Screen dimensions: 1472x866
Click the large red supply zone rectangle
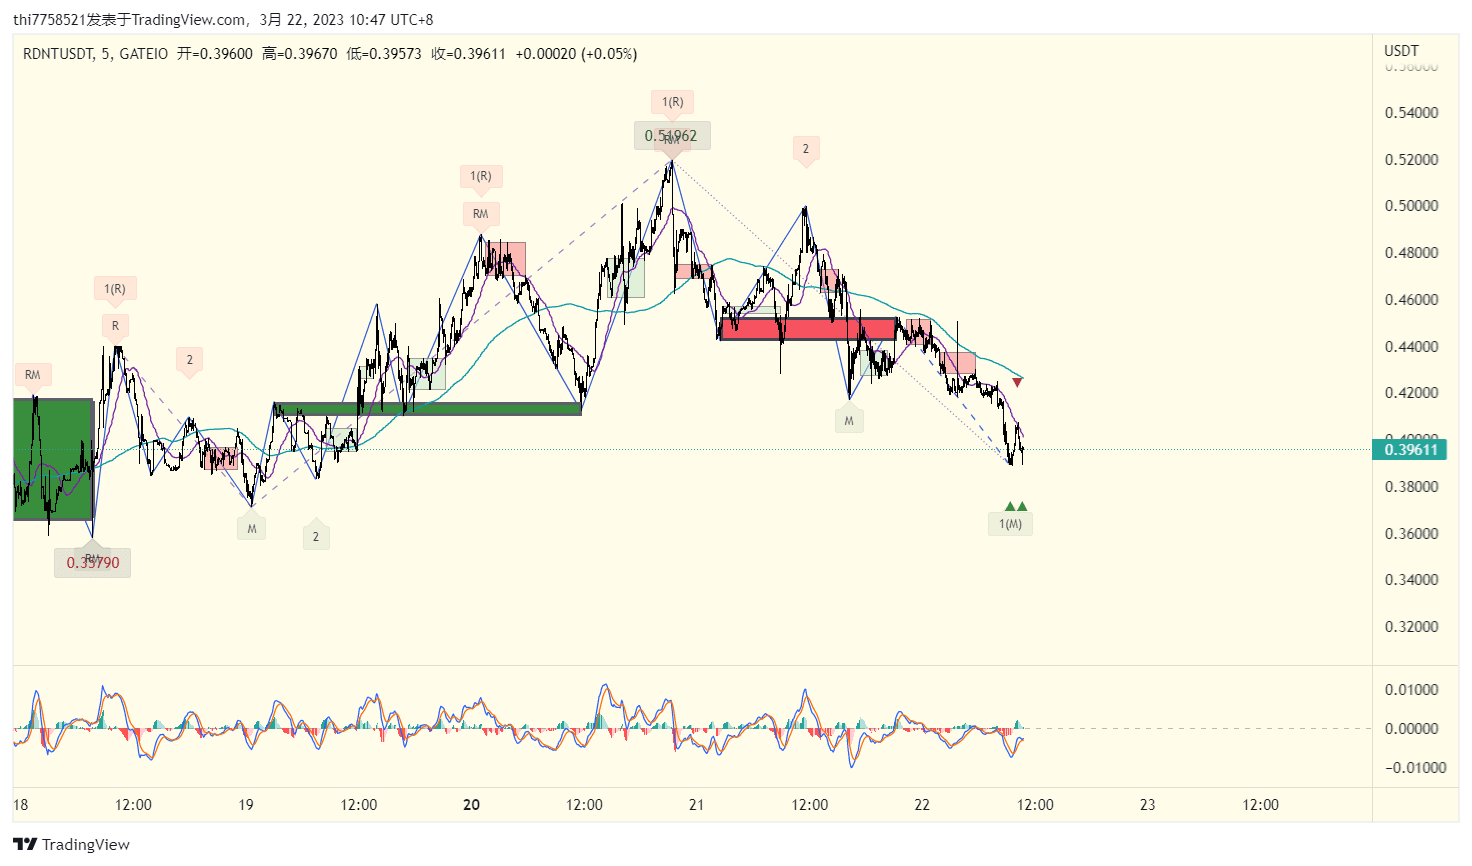[808, 329]
